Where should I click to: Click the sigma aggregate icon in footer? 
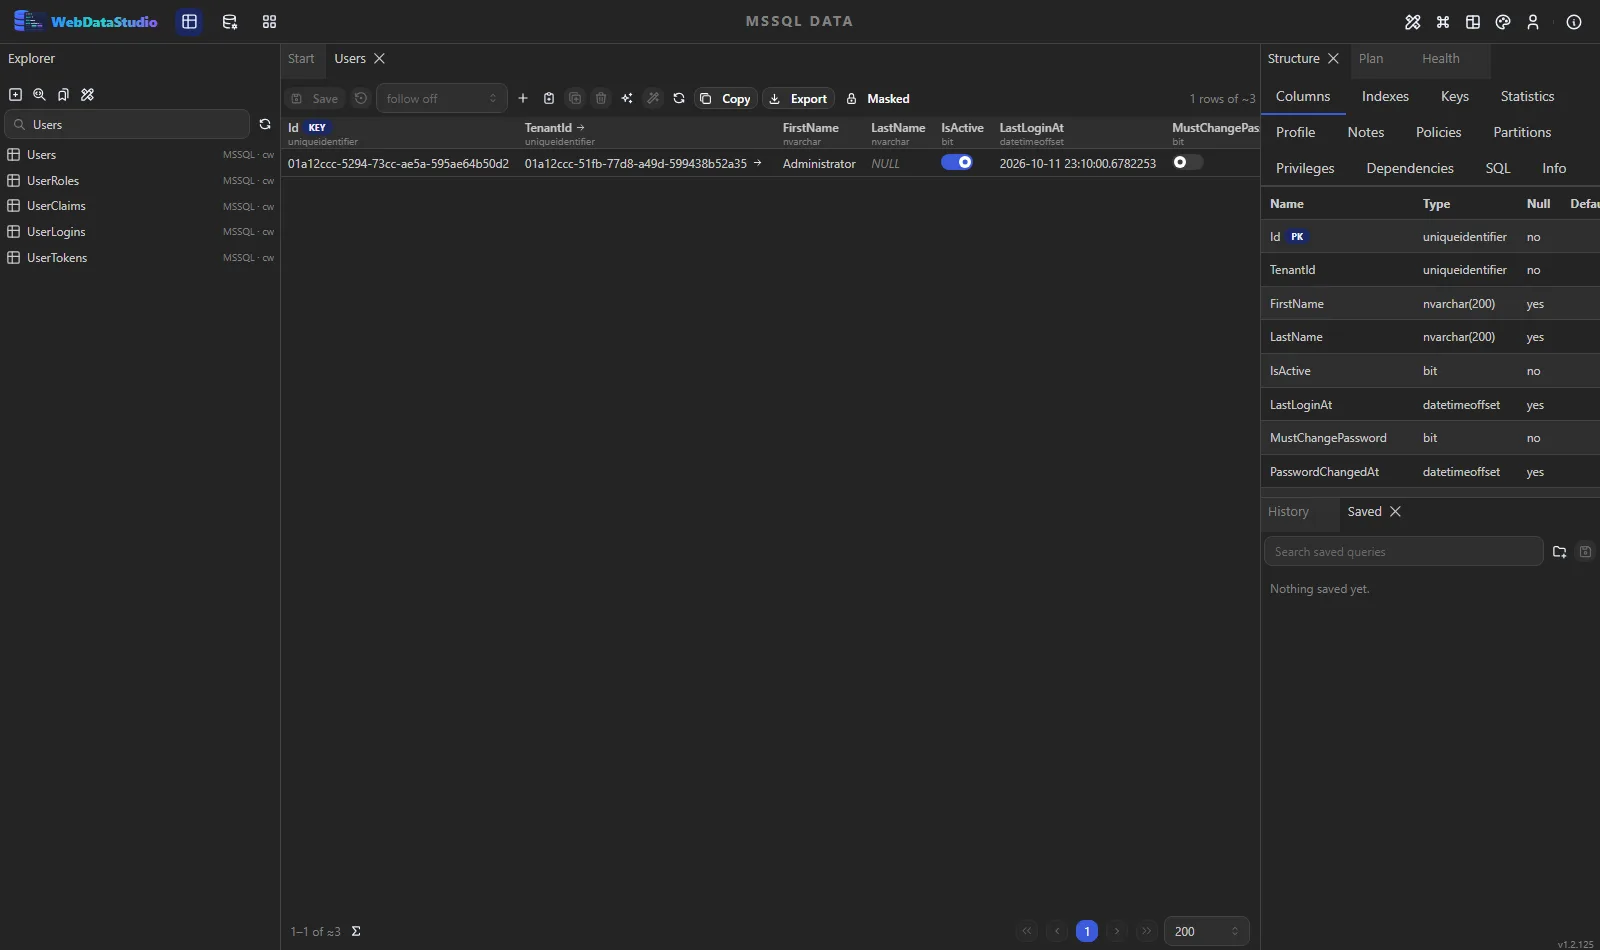click(356, 932)
